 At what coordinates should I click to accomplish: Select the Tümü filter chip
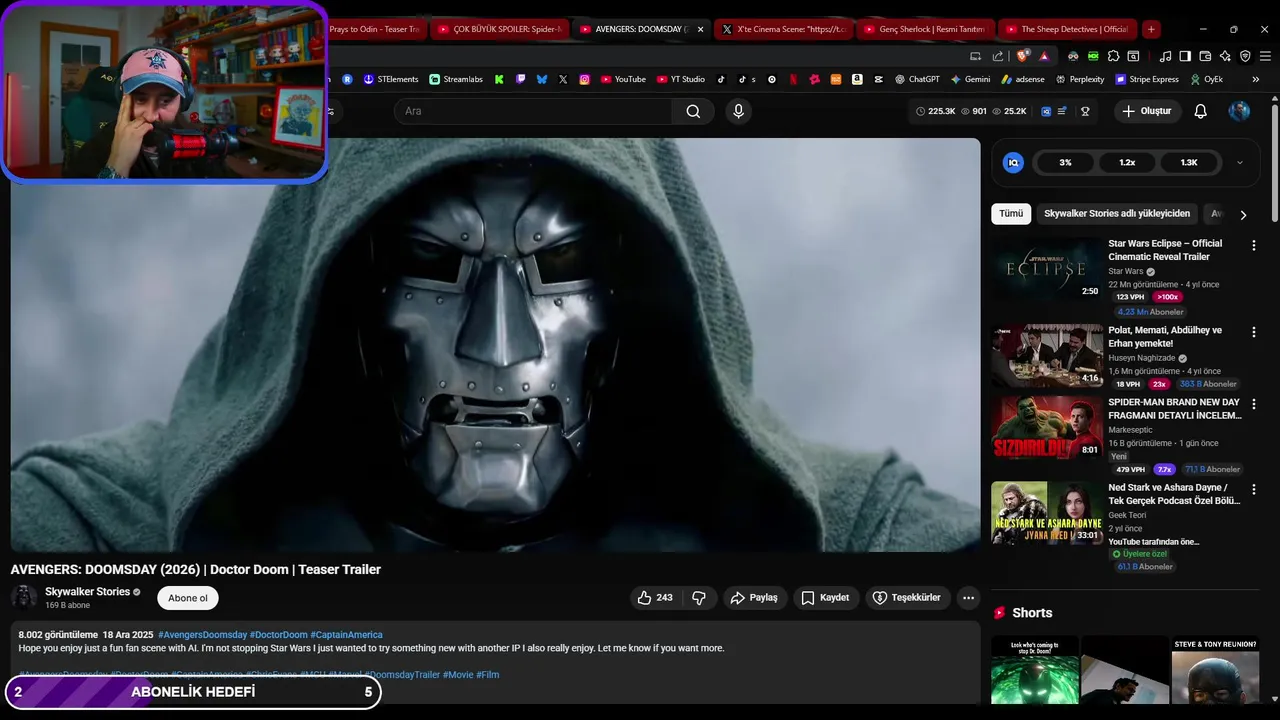click(1011, 214)
